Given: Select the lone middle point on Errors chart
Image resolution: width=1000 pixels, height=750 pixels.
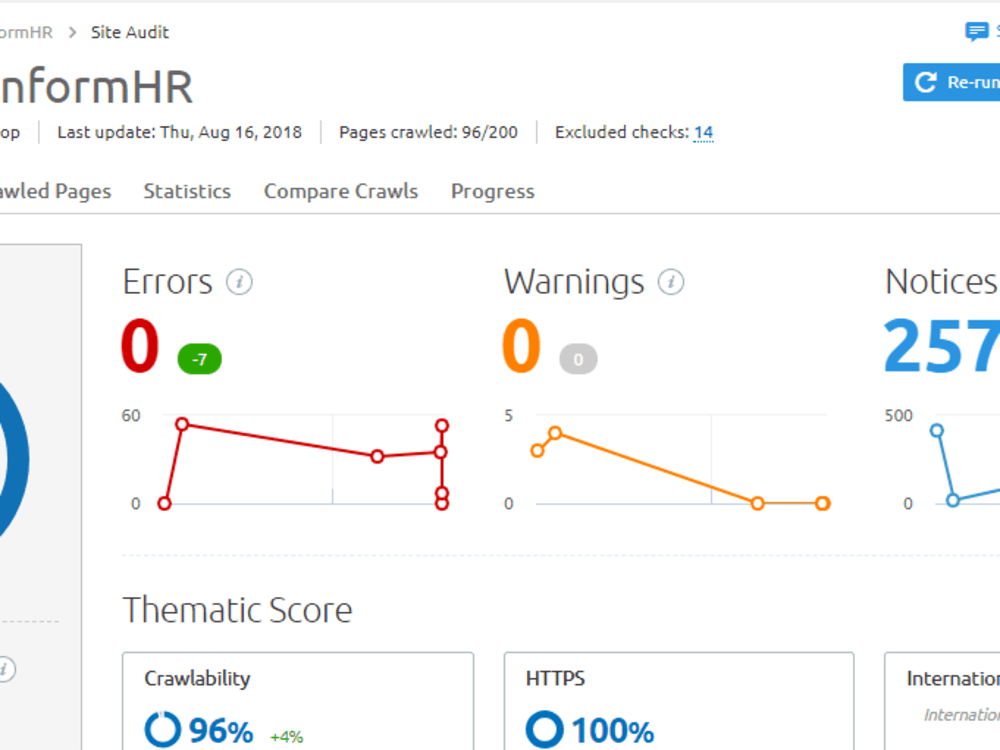Looking at the screenshot, I should [377, 457].
